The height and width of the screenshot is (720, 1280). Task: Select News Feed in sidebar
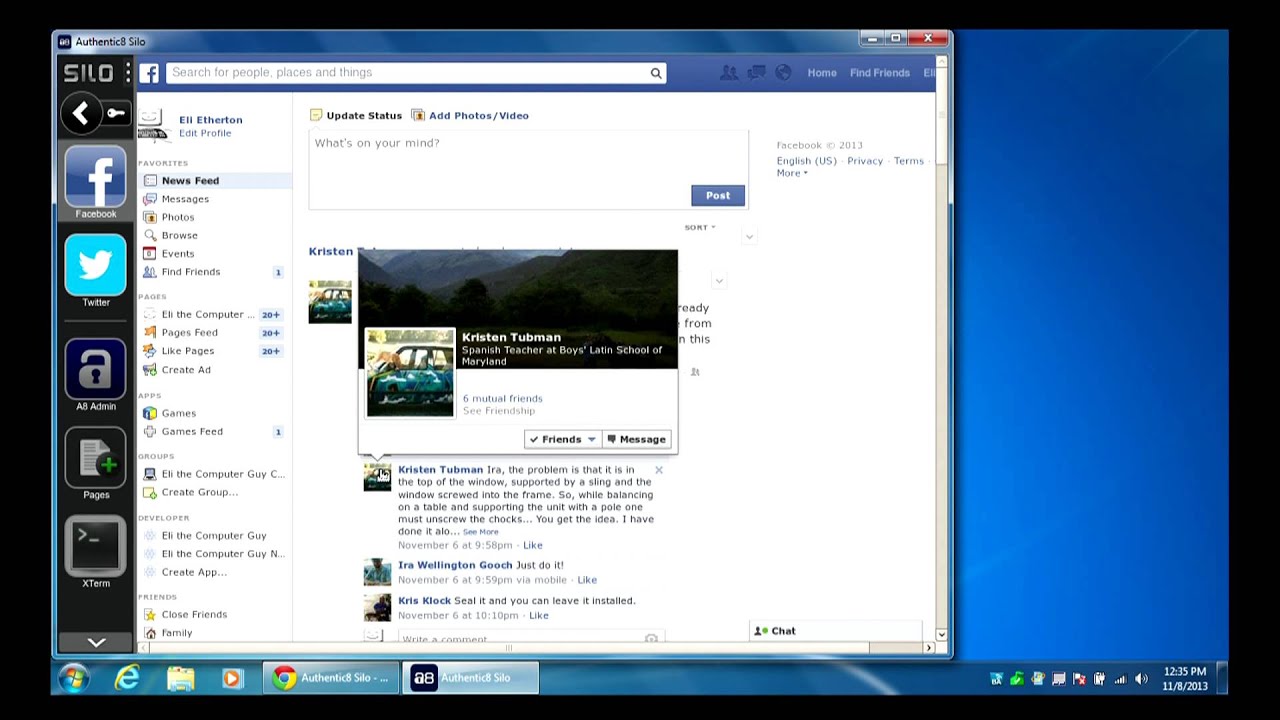click(x=190, y=181)
